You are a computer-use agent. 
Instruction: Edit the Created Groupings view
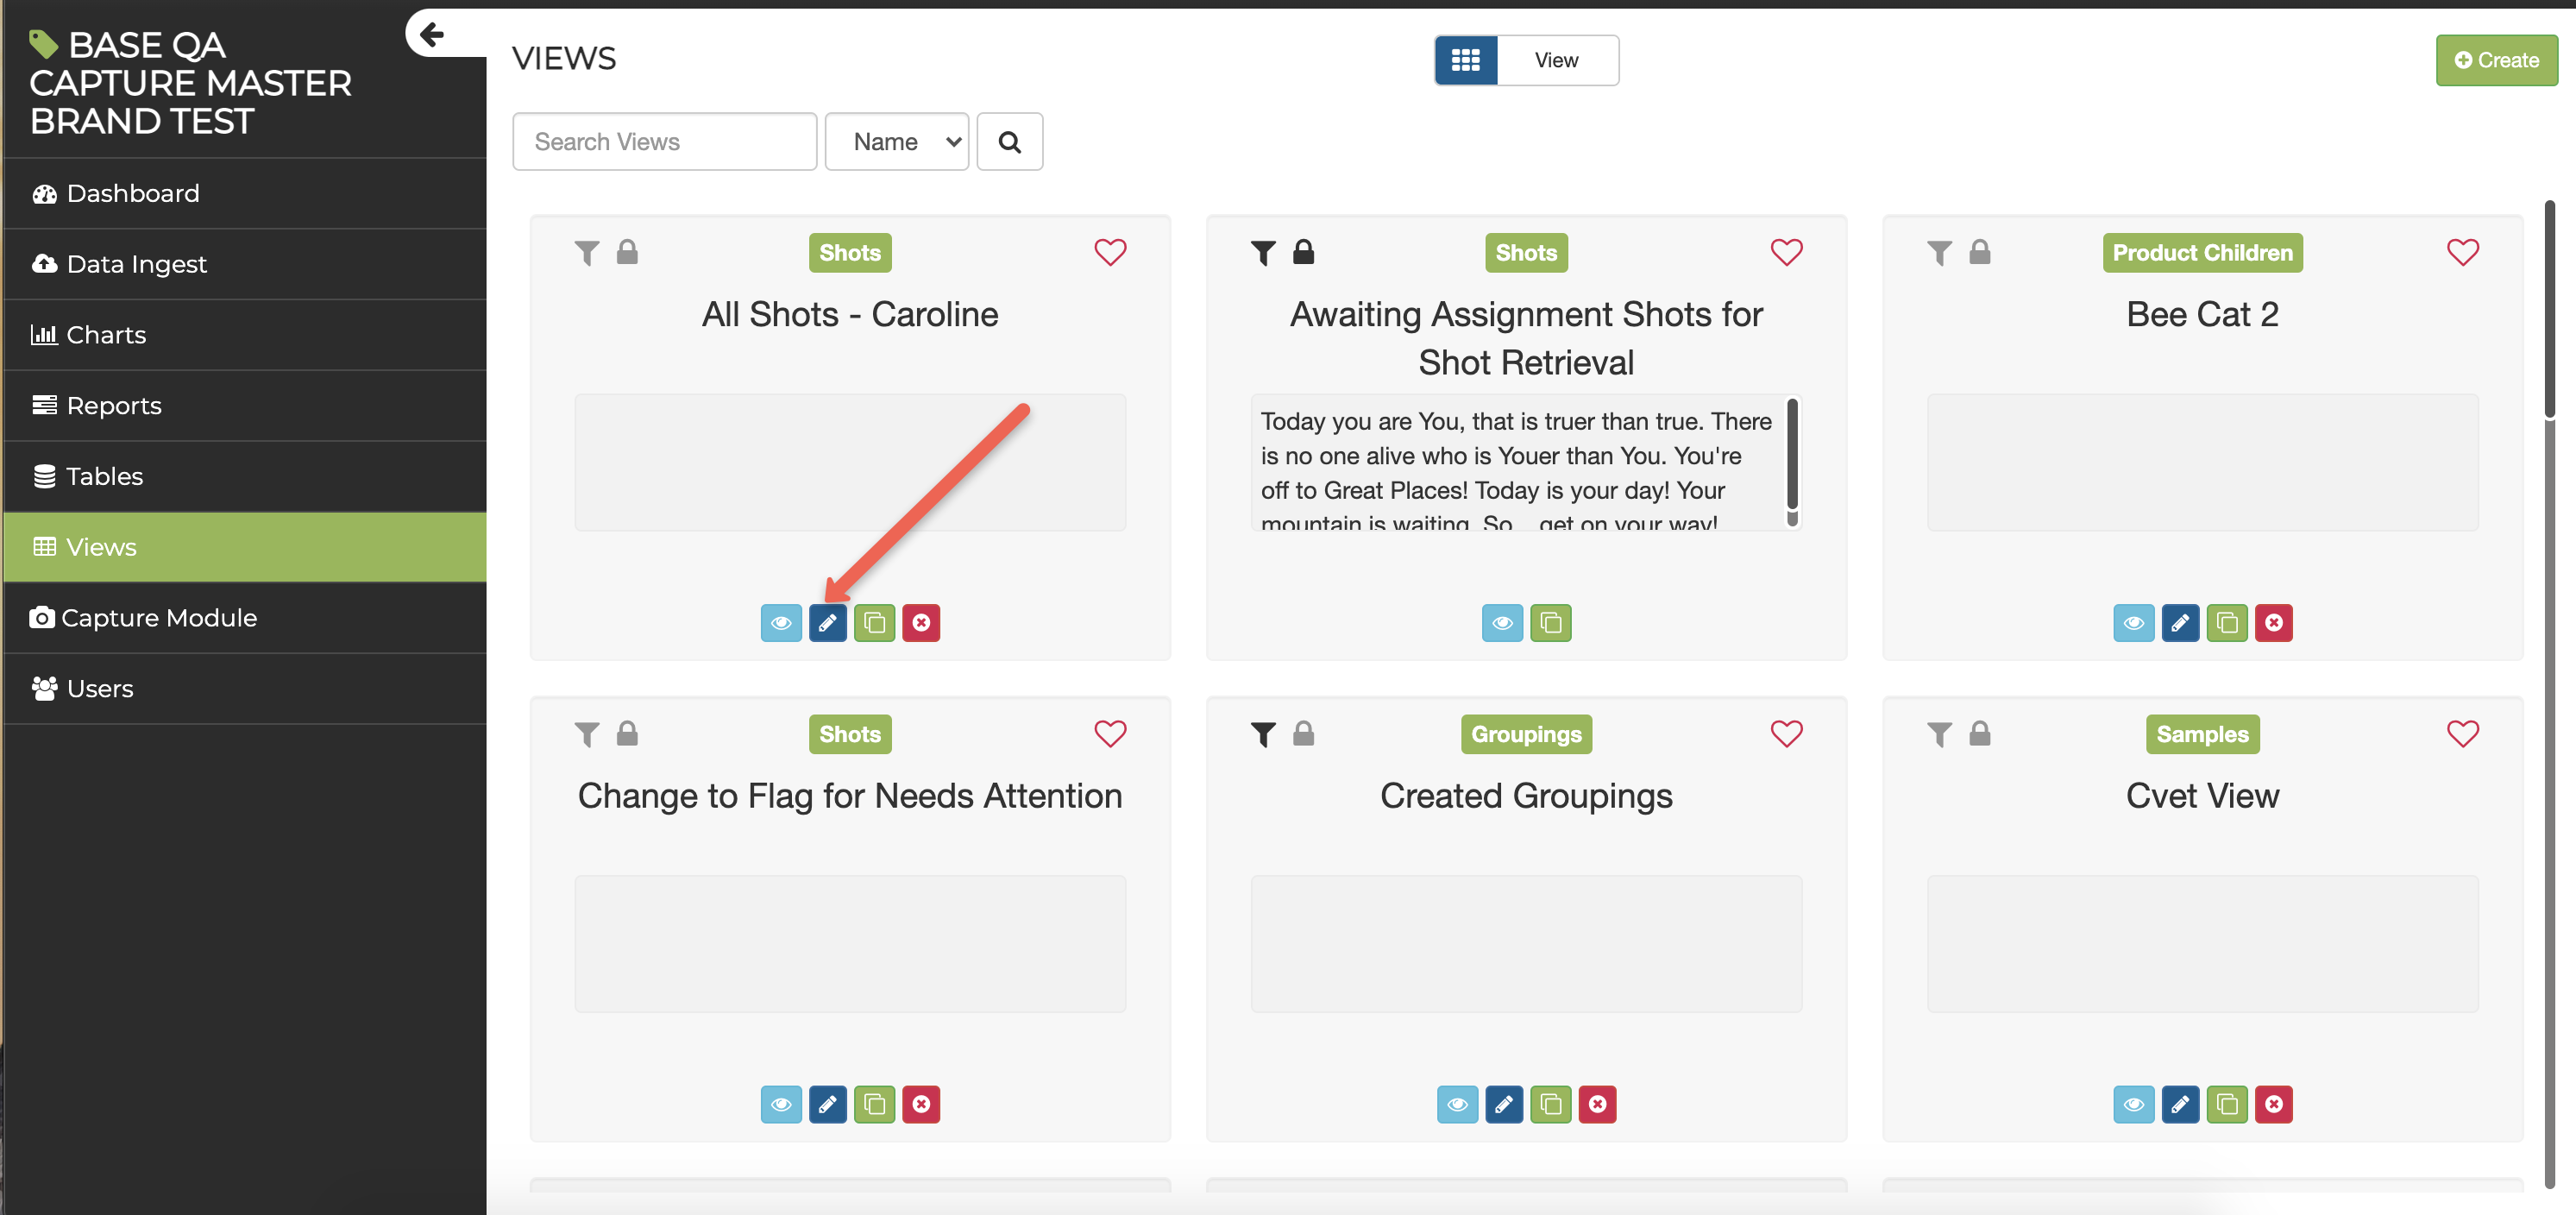[x=1503, y=1104]
